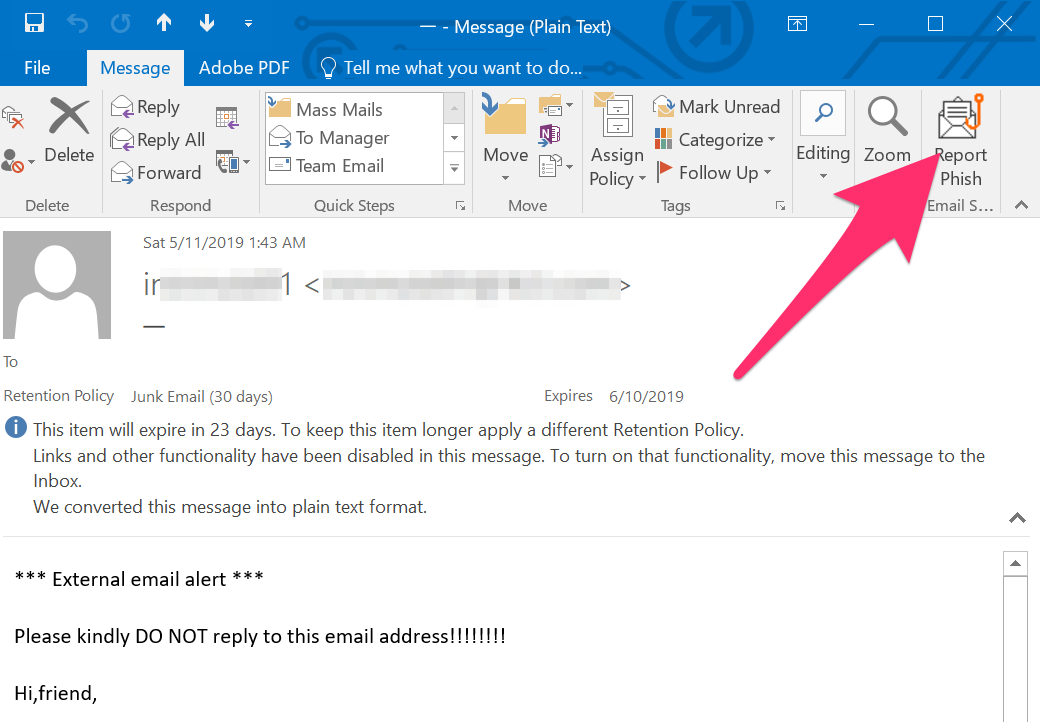1040x722 pixels.
Task: Open the Zoom magnifier tool
Action: (887, 130)
